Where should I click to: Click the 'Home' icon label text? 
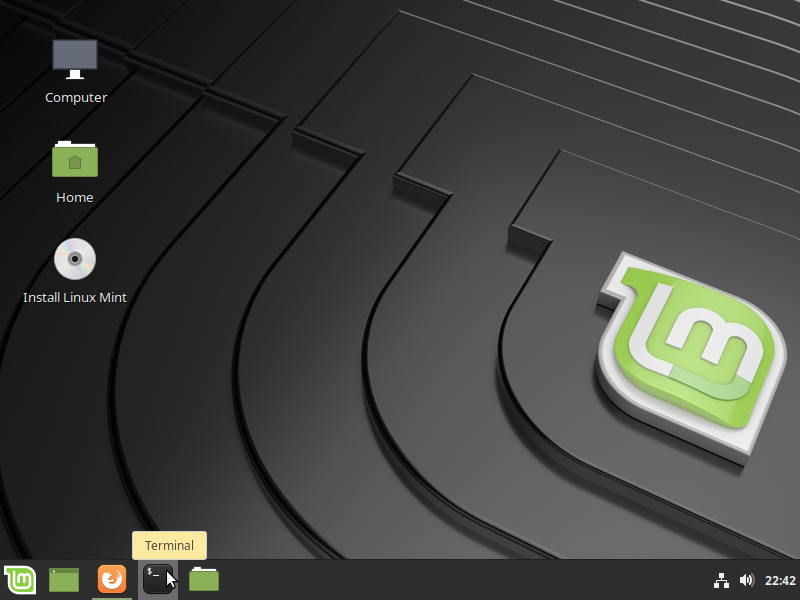[74, 197]
